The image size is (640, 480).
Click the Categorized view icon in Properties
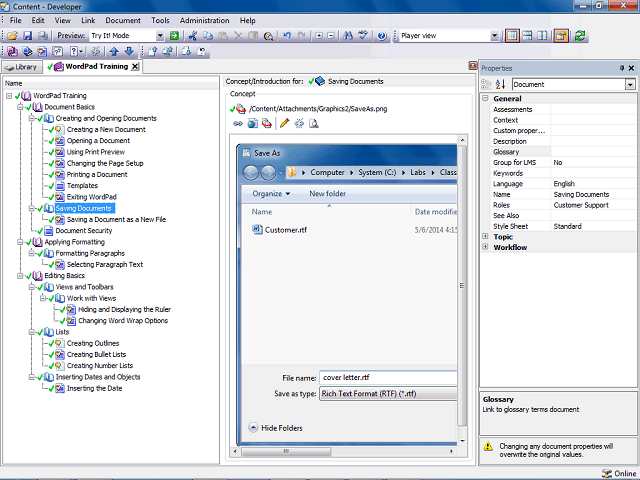tap(486, 84)
